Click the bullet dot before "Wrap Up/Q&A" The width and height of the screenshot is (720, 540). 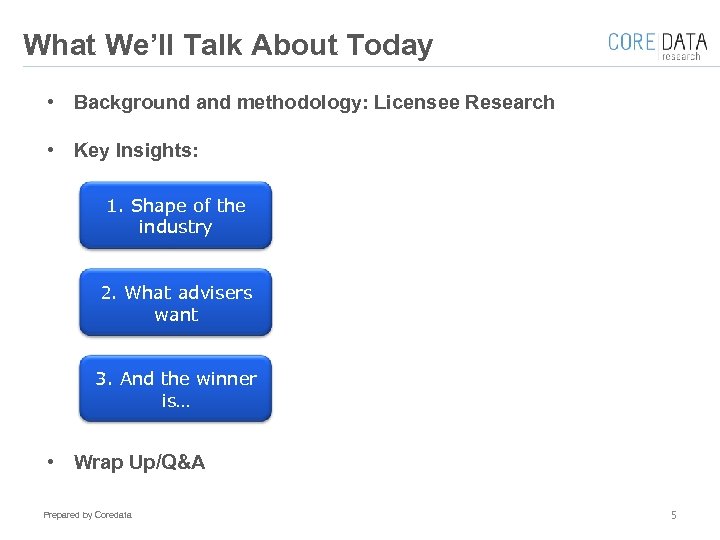tap(48, 462)
